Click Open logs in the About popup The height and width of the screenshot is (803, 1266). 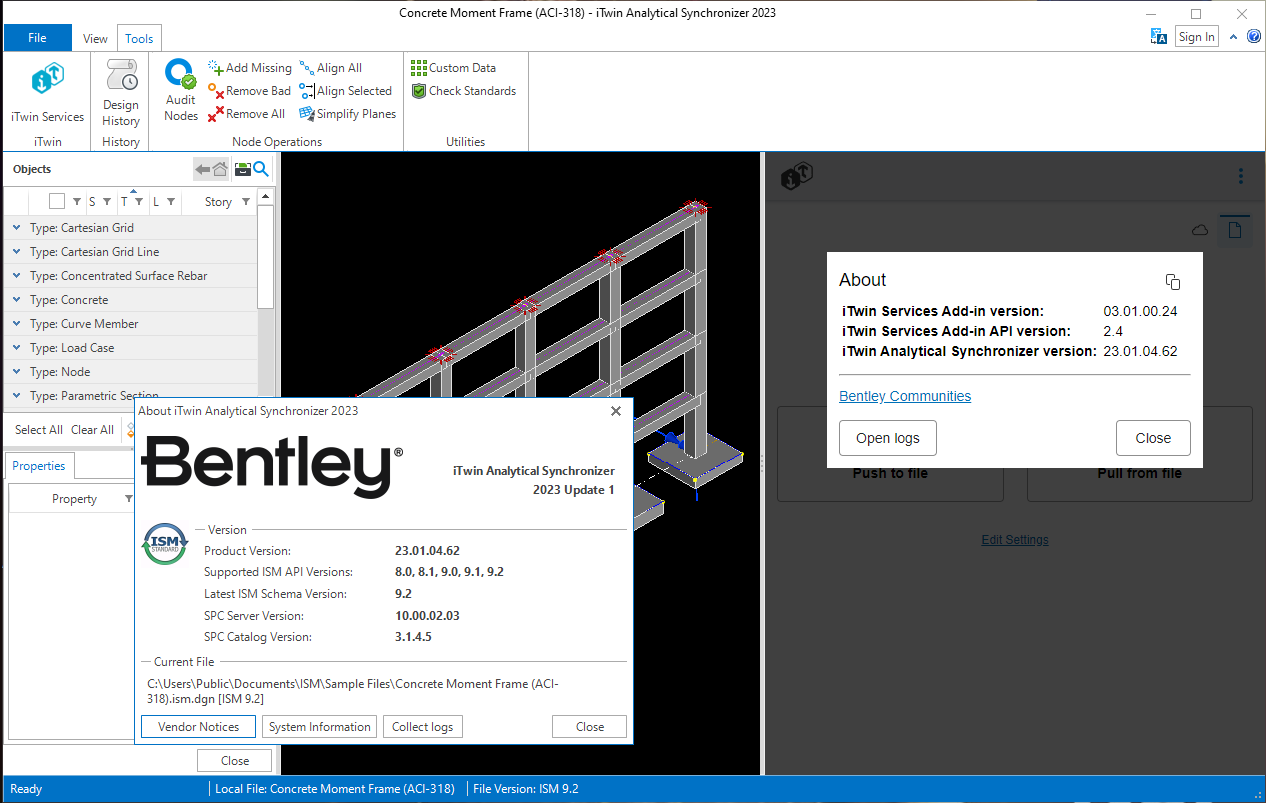pos(887,438)
